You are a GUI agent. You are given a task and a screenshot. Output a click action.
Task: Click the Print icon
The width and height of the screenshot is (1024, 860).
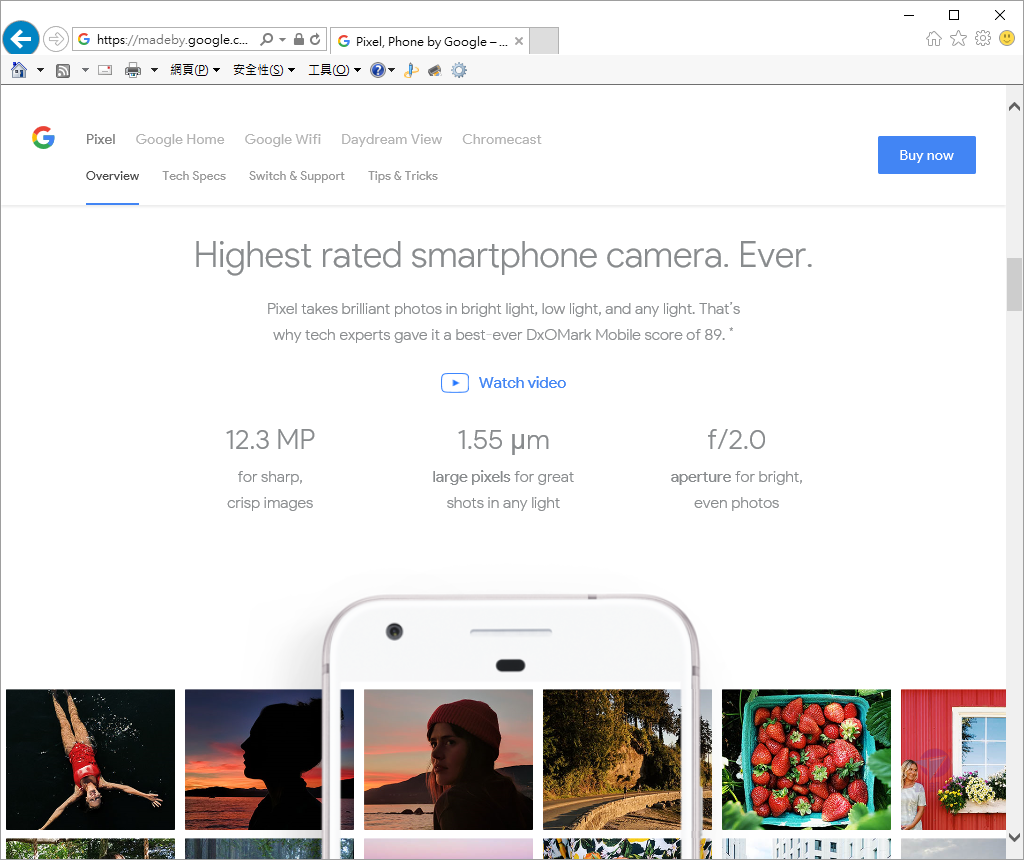click(x=133, y=70)
